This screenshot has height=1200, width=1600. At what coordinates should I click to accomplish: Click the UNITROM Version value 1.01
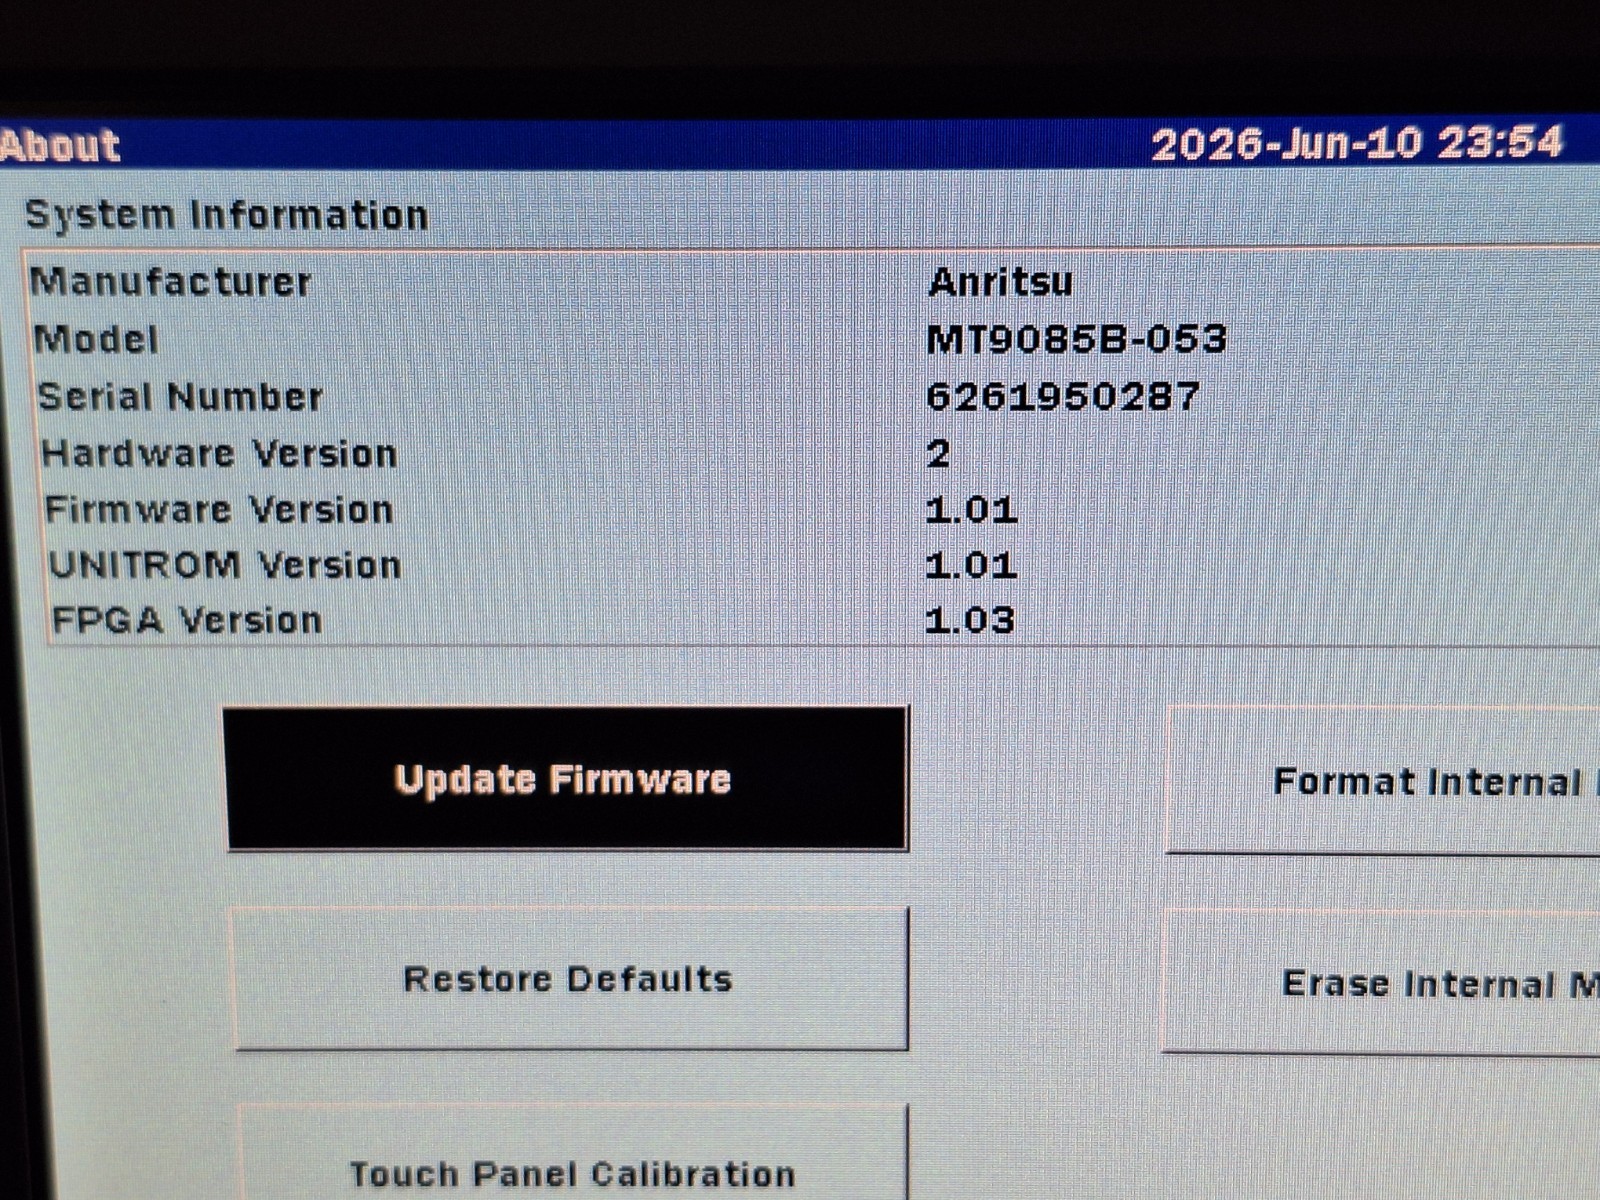[971, 566]
